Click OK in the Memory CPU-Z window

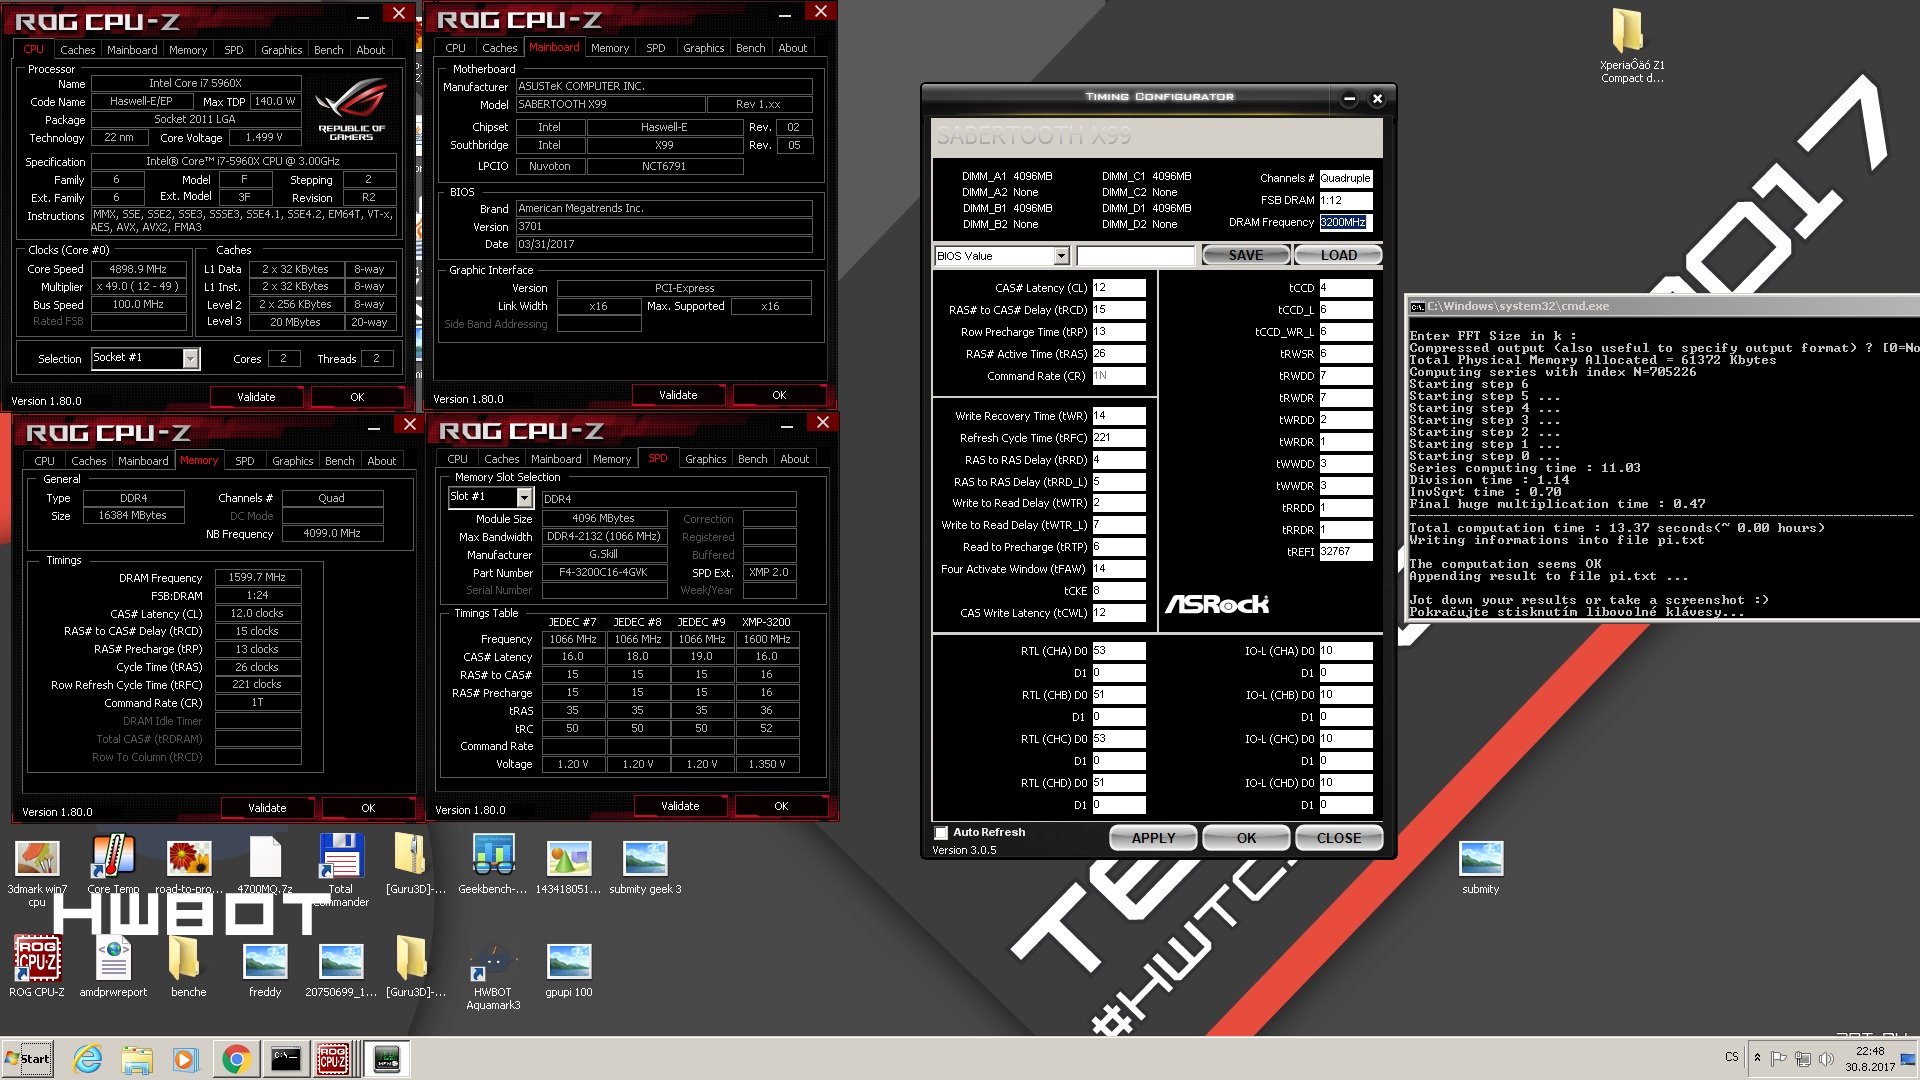click(x=368, y=808)
